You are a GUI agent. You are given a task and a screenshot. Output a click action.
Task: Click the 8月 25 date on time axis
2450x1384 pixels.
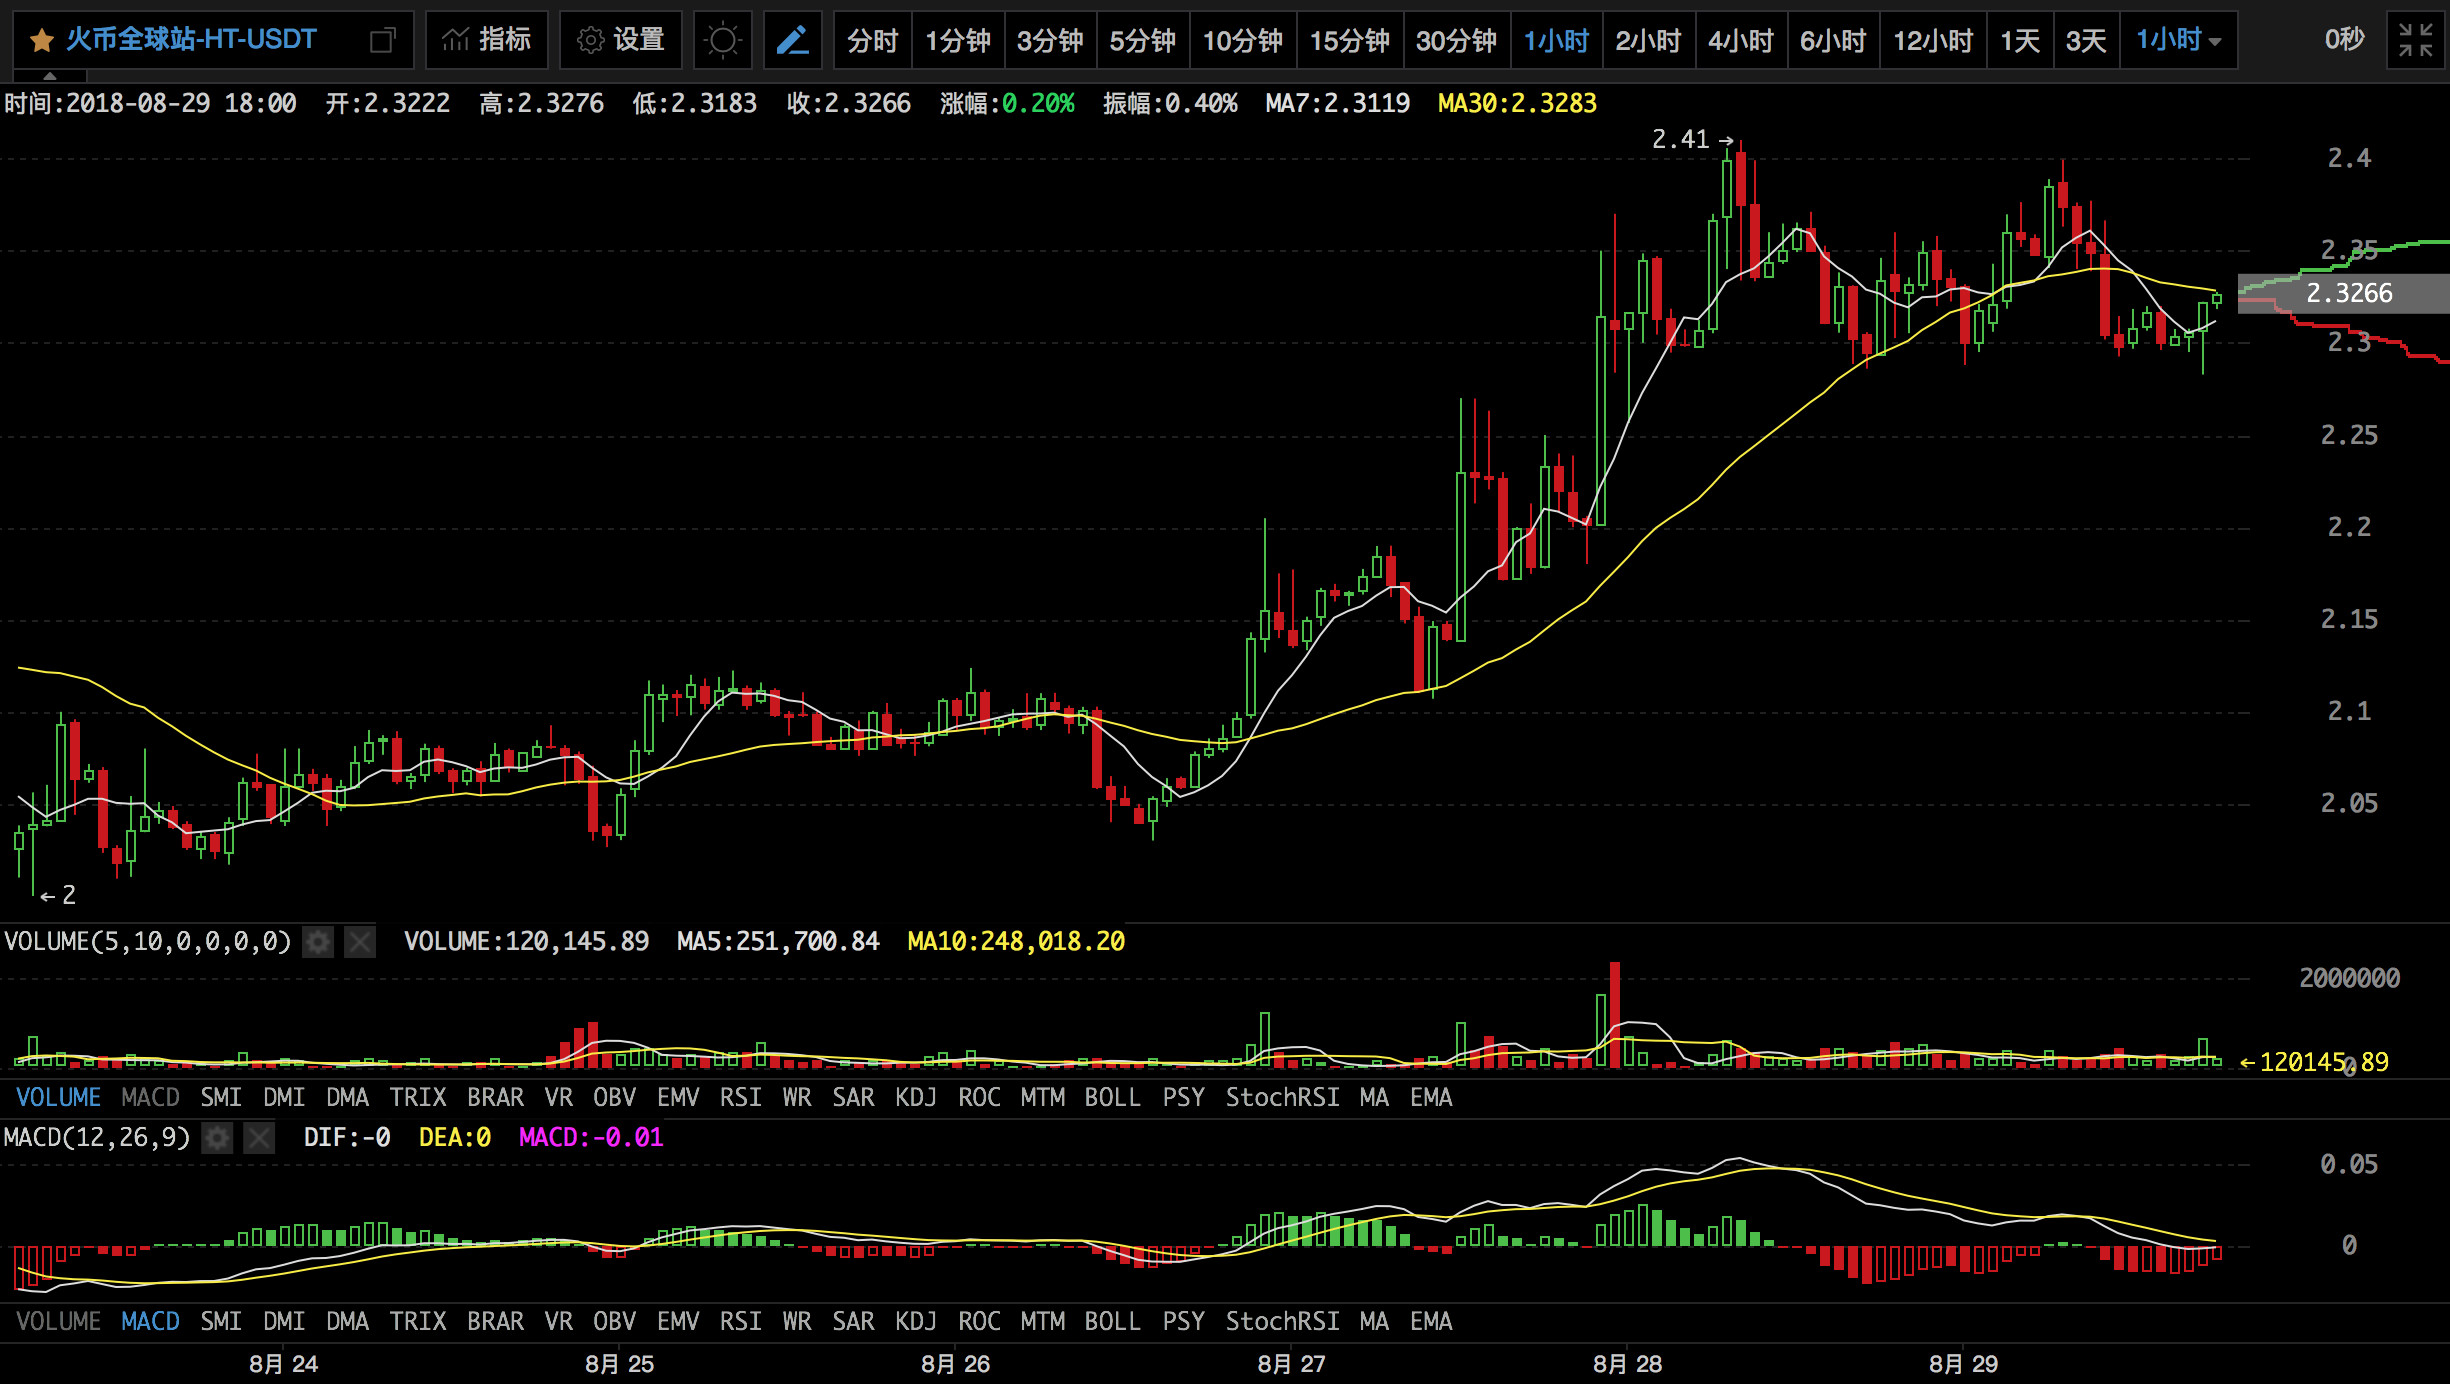(x=619, y=1364)
